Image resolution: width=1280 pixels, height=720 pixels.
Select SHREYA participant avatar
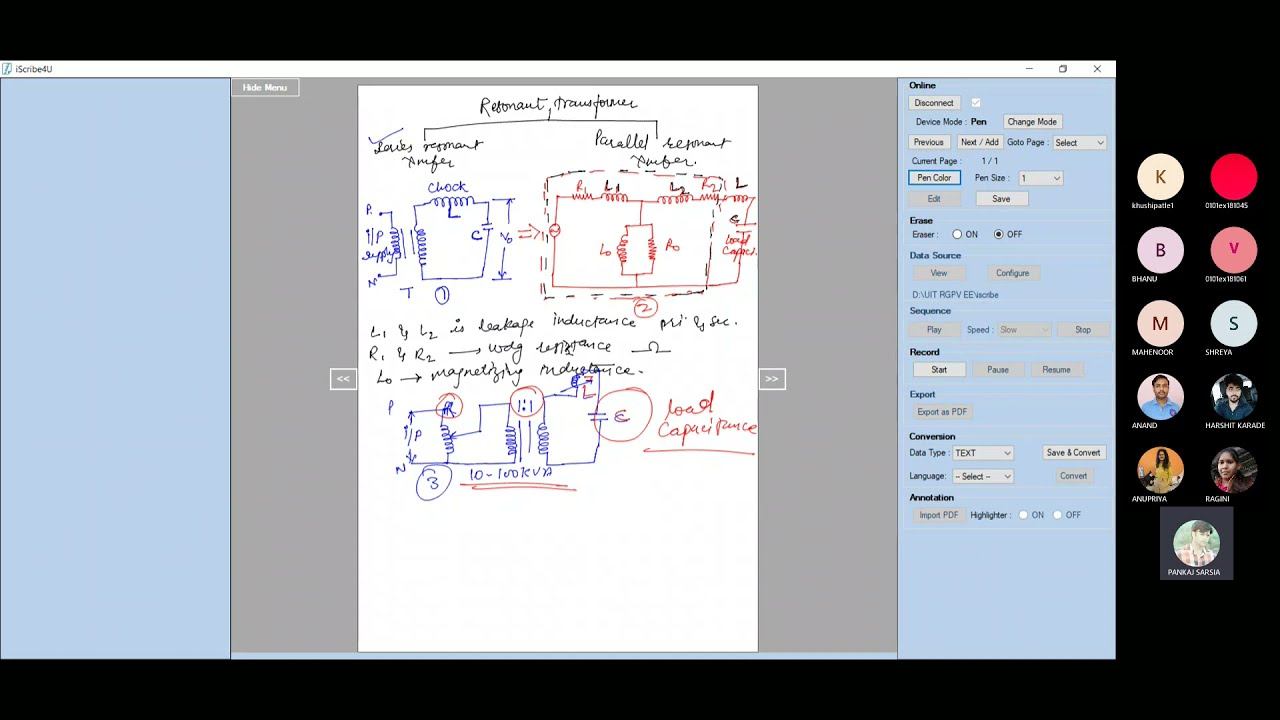tap(1234, 323)
